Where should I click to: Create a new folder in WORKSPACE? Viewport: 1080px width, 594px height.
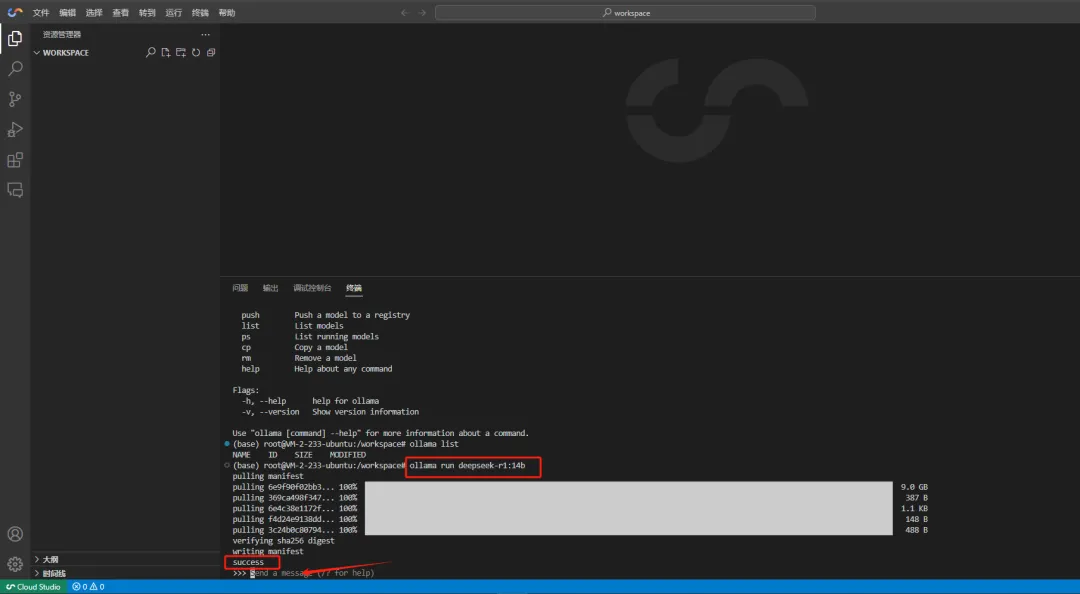pyautogui.click(x=180, y=52)
